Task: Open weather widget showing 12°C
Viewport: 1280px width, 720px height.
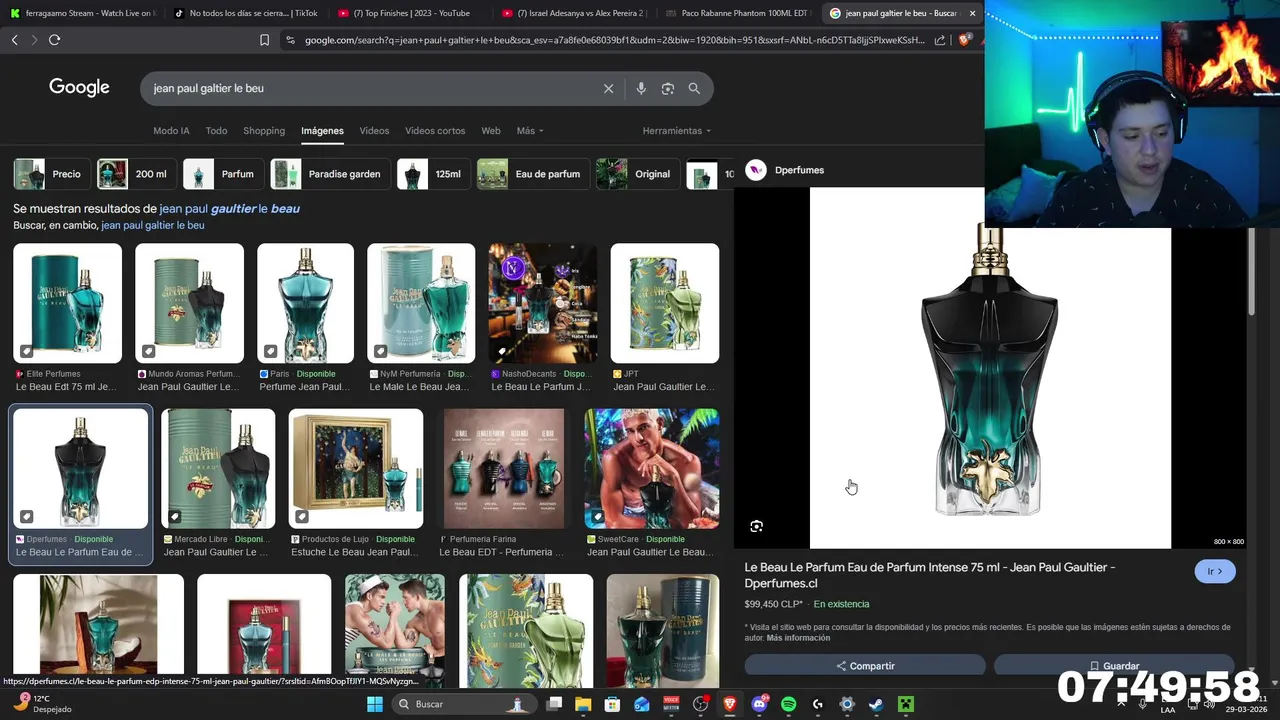Action: click(x=42, y=704)
